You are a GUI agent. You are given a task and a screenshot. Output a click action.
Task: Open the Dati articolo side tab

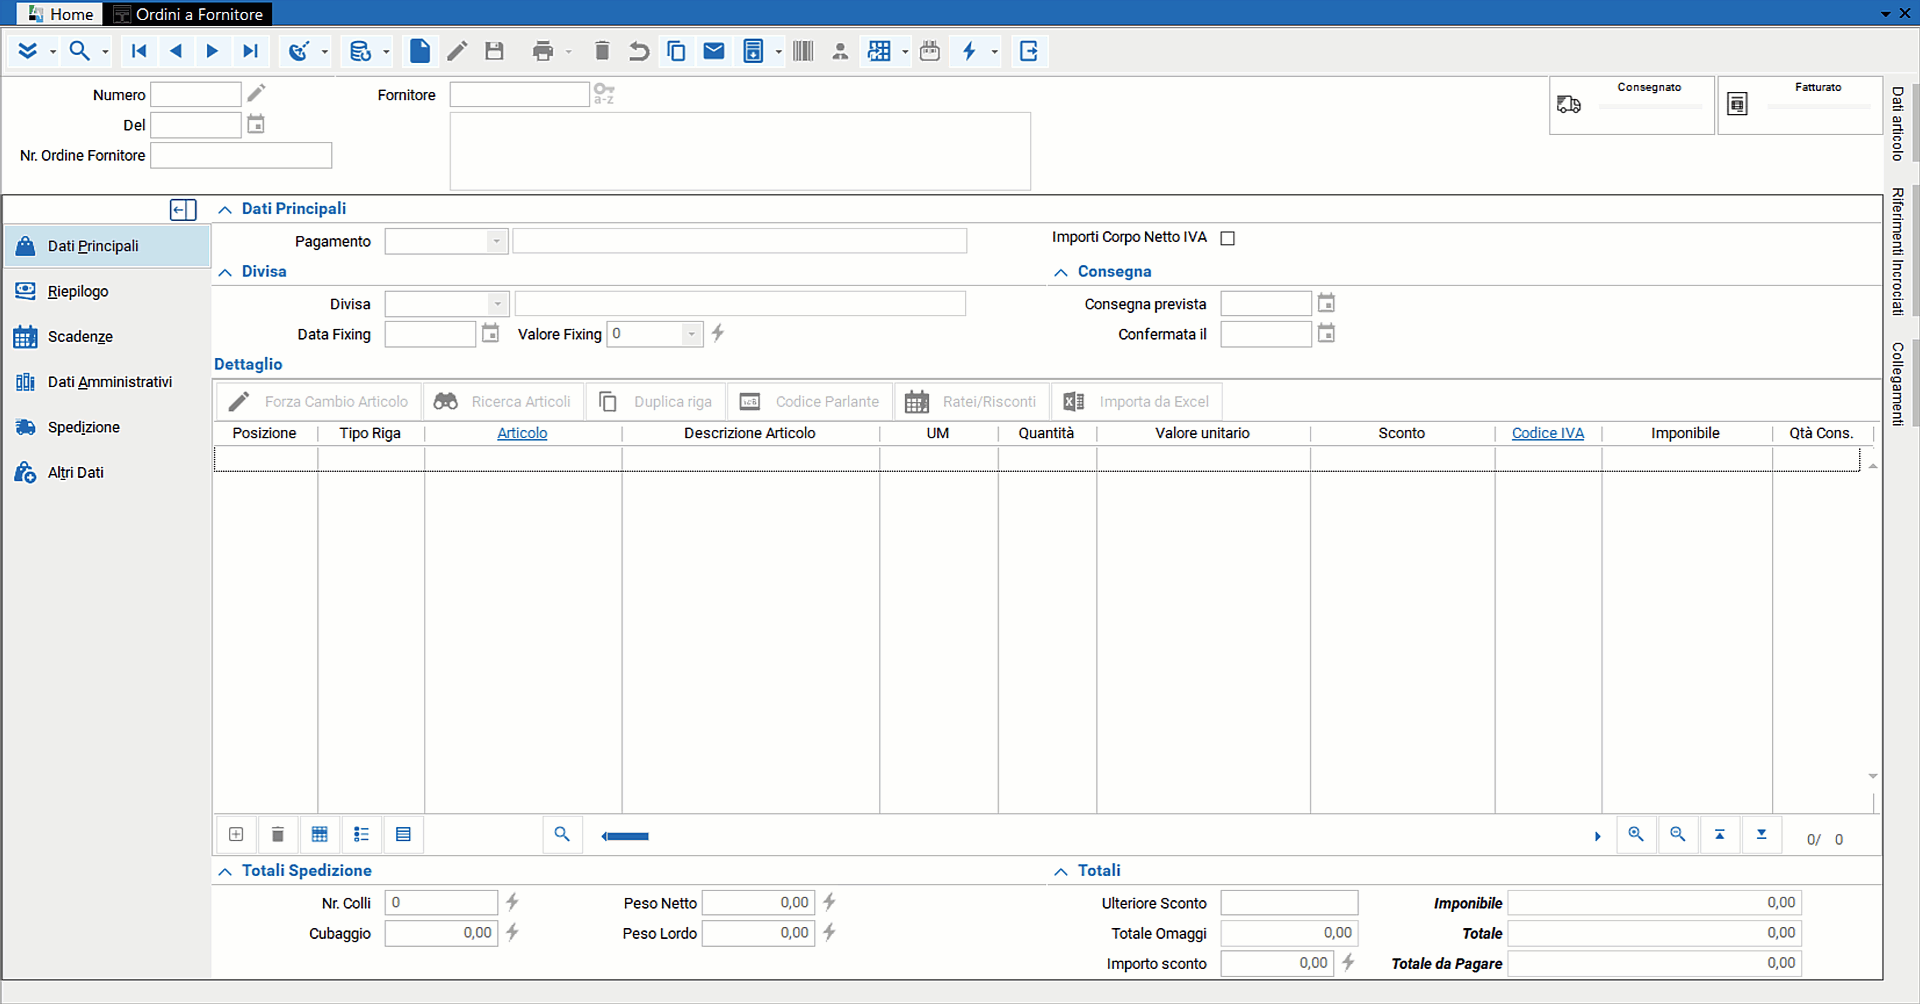tap(1897, 123)
